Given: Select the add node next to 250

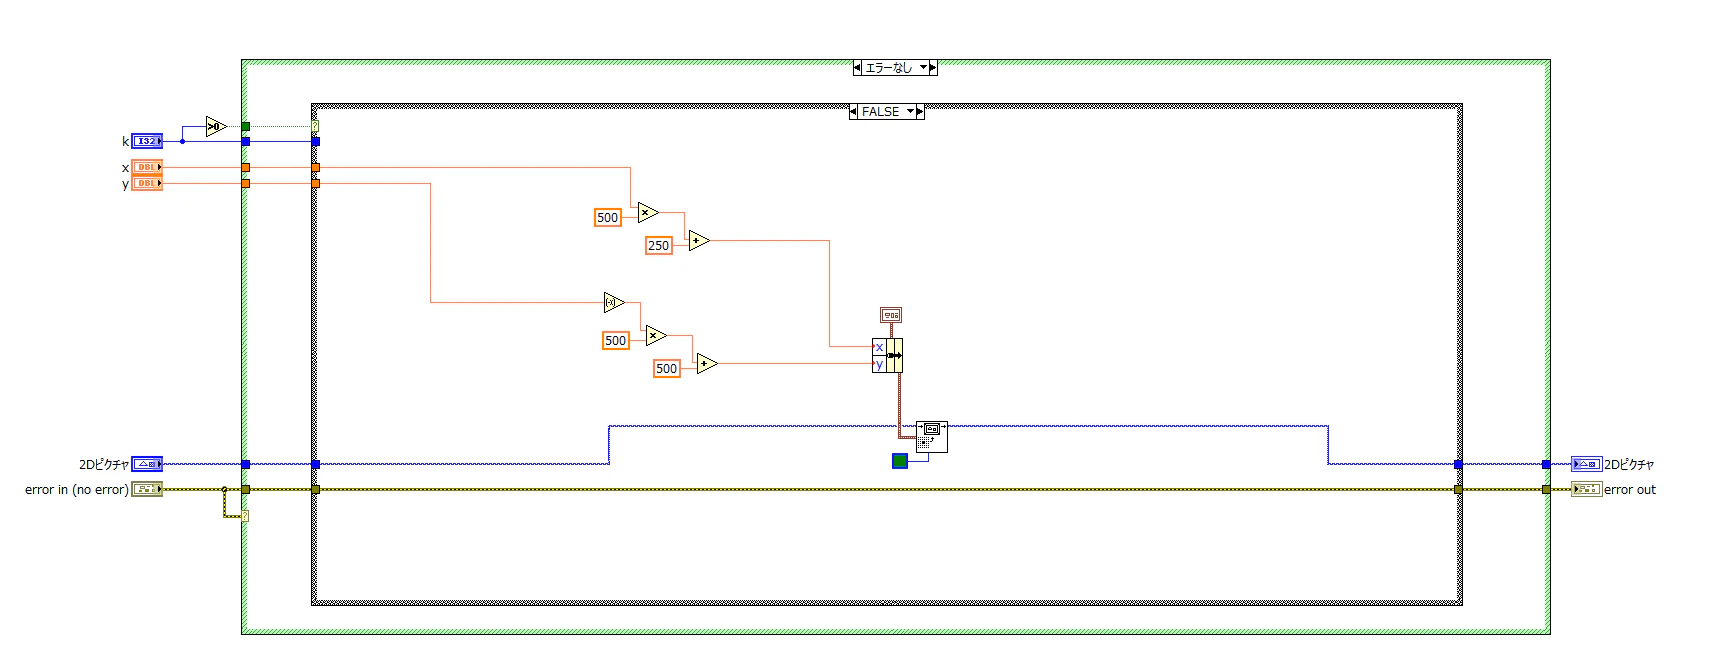Looking at the screenshot, I should tap(699, 241).
